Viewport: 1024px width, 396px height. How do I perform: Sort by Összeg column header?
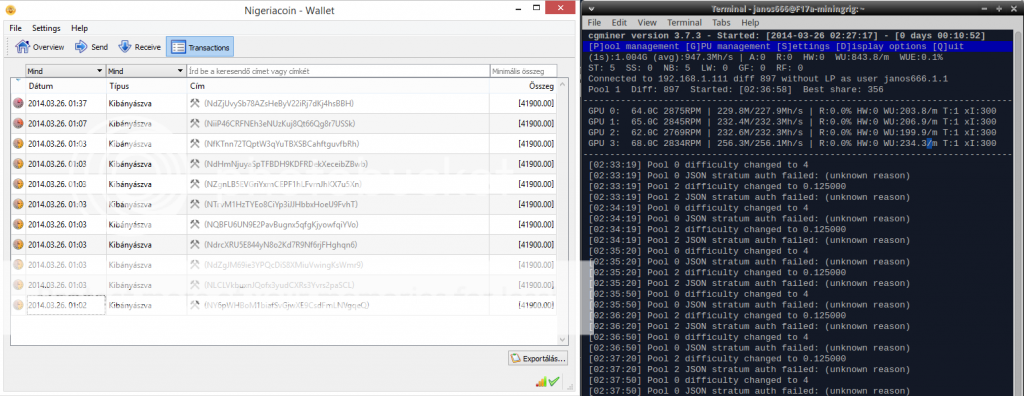point(523,86)
